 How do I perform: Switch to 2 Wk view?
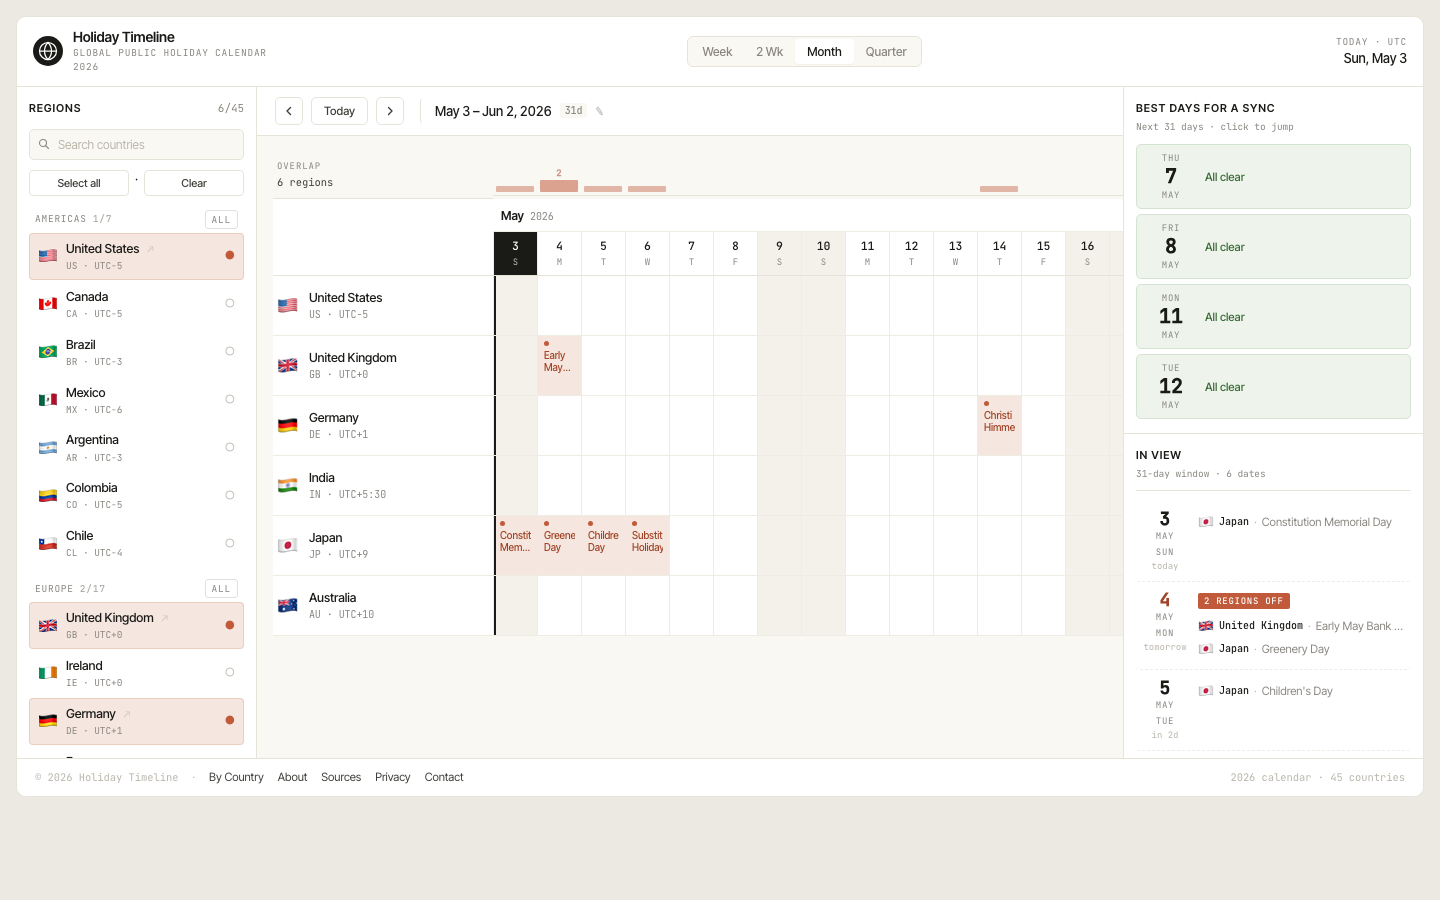pyautogui.click(x=769, y=52)
